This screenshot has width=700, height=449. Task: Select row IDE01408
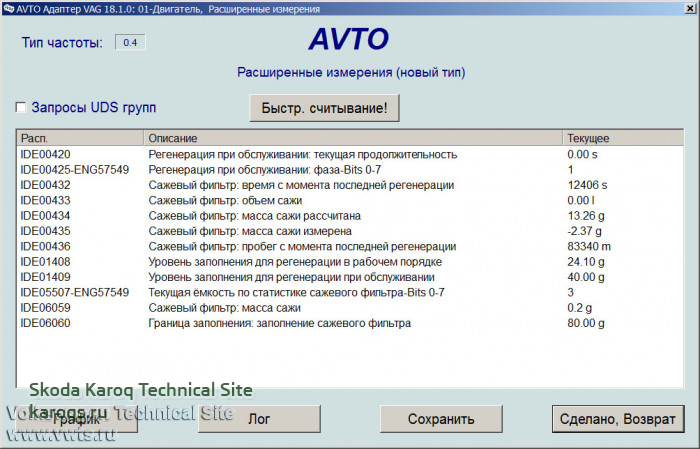(350, 262)
